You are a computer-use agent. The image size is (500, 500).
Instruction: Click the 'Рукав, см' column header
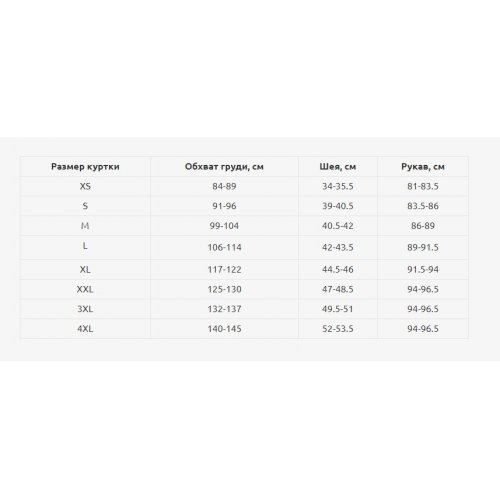[x=423, y=167]
